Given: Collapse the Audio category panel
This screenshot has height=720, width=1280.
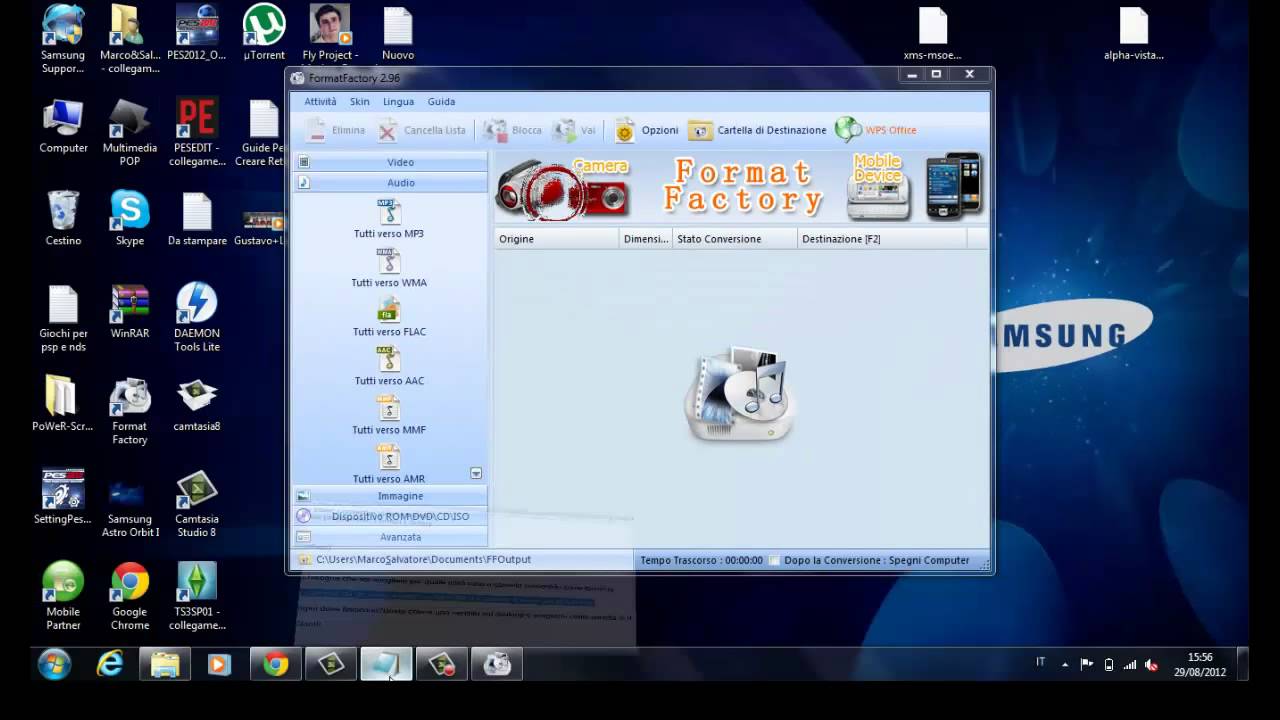Looking at the screenshot, I should pyautogui.click(x=390, y=182).
